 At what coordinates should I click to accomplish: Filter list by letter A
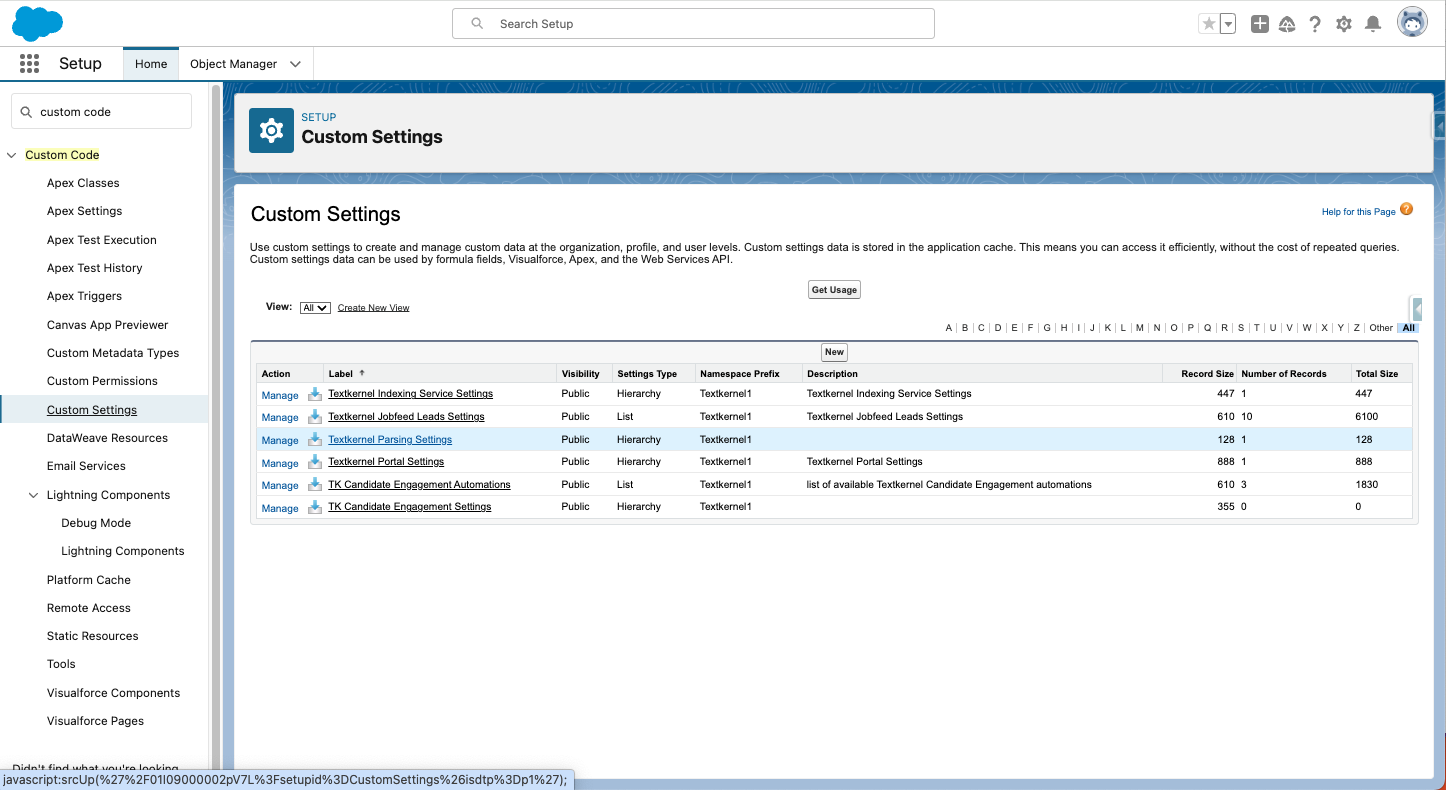[949, 328]
